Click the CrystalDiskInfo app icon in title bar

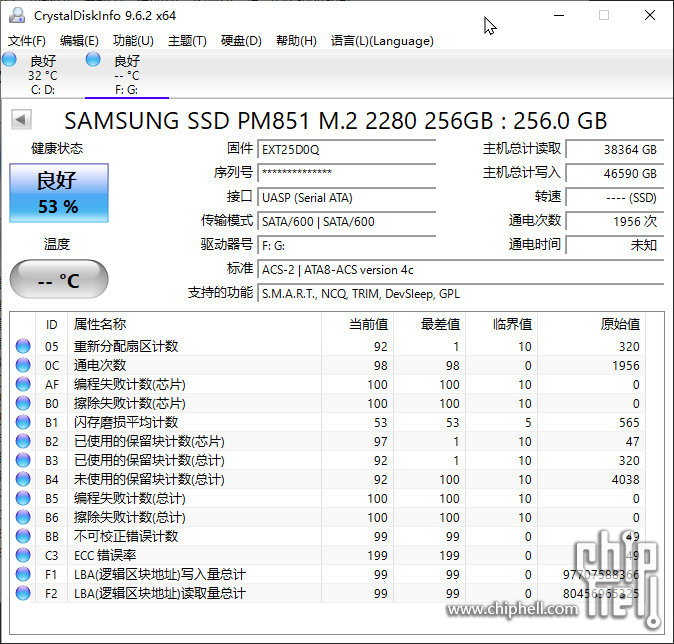pos(17,15)
